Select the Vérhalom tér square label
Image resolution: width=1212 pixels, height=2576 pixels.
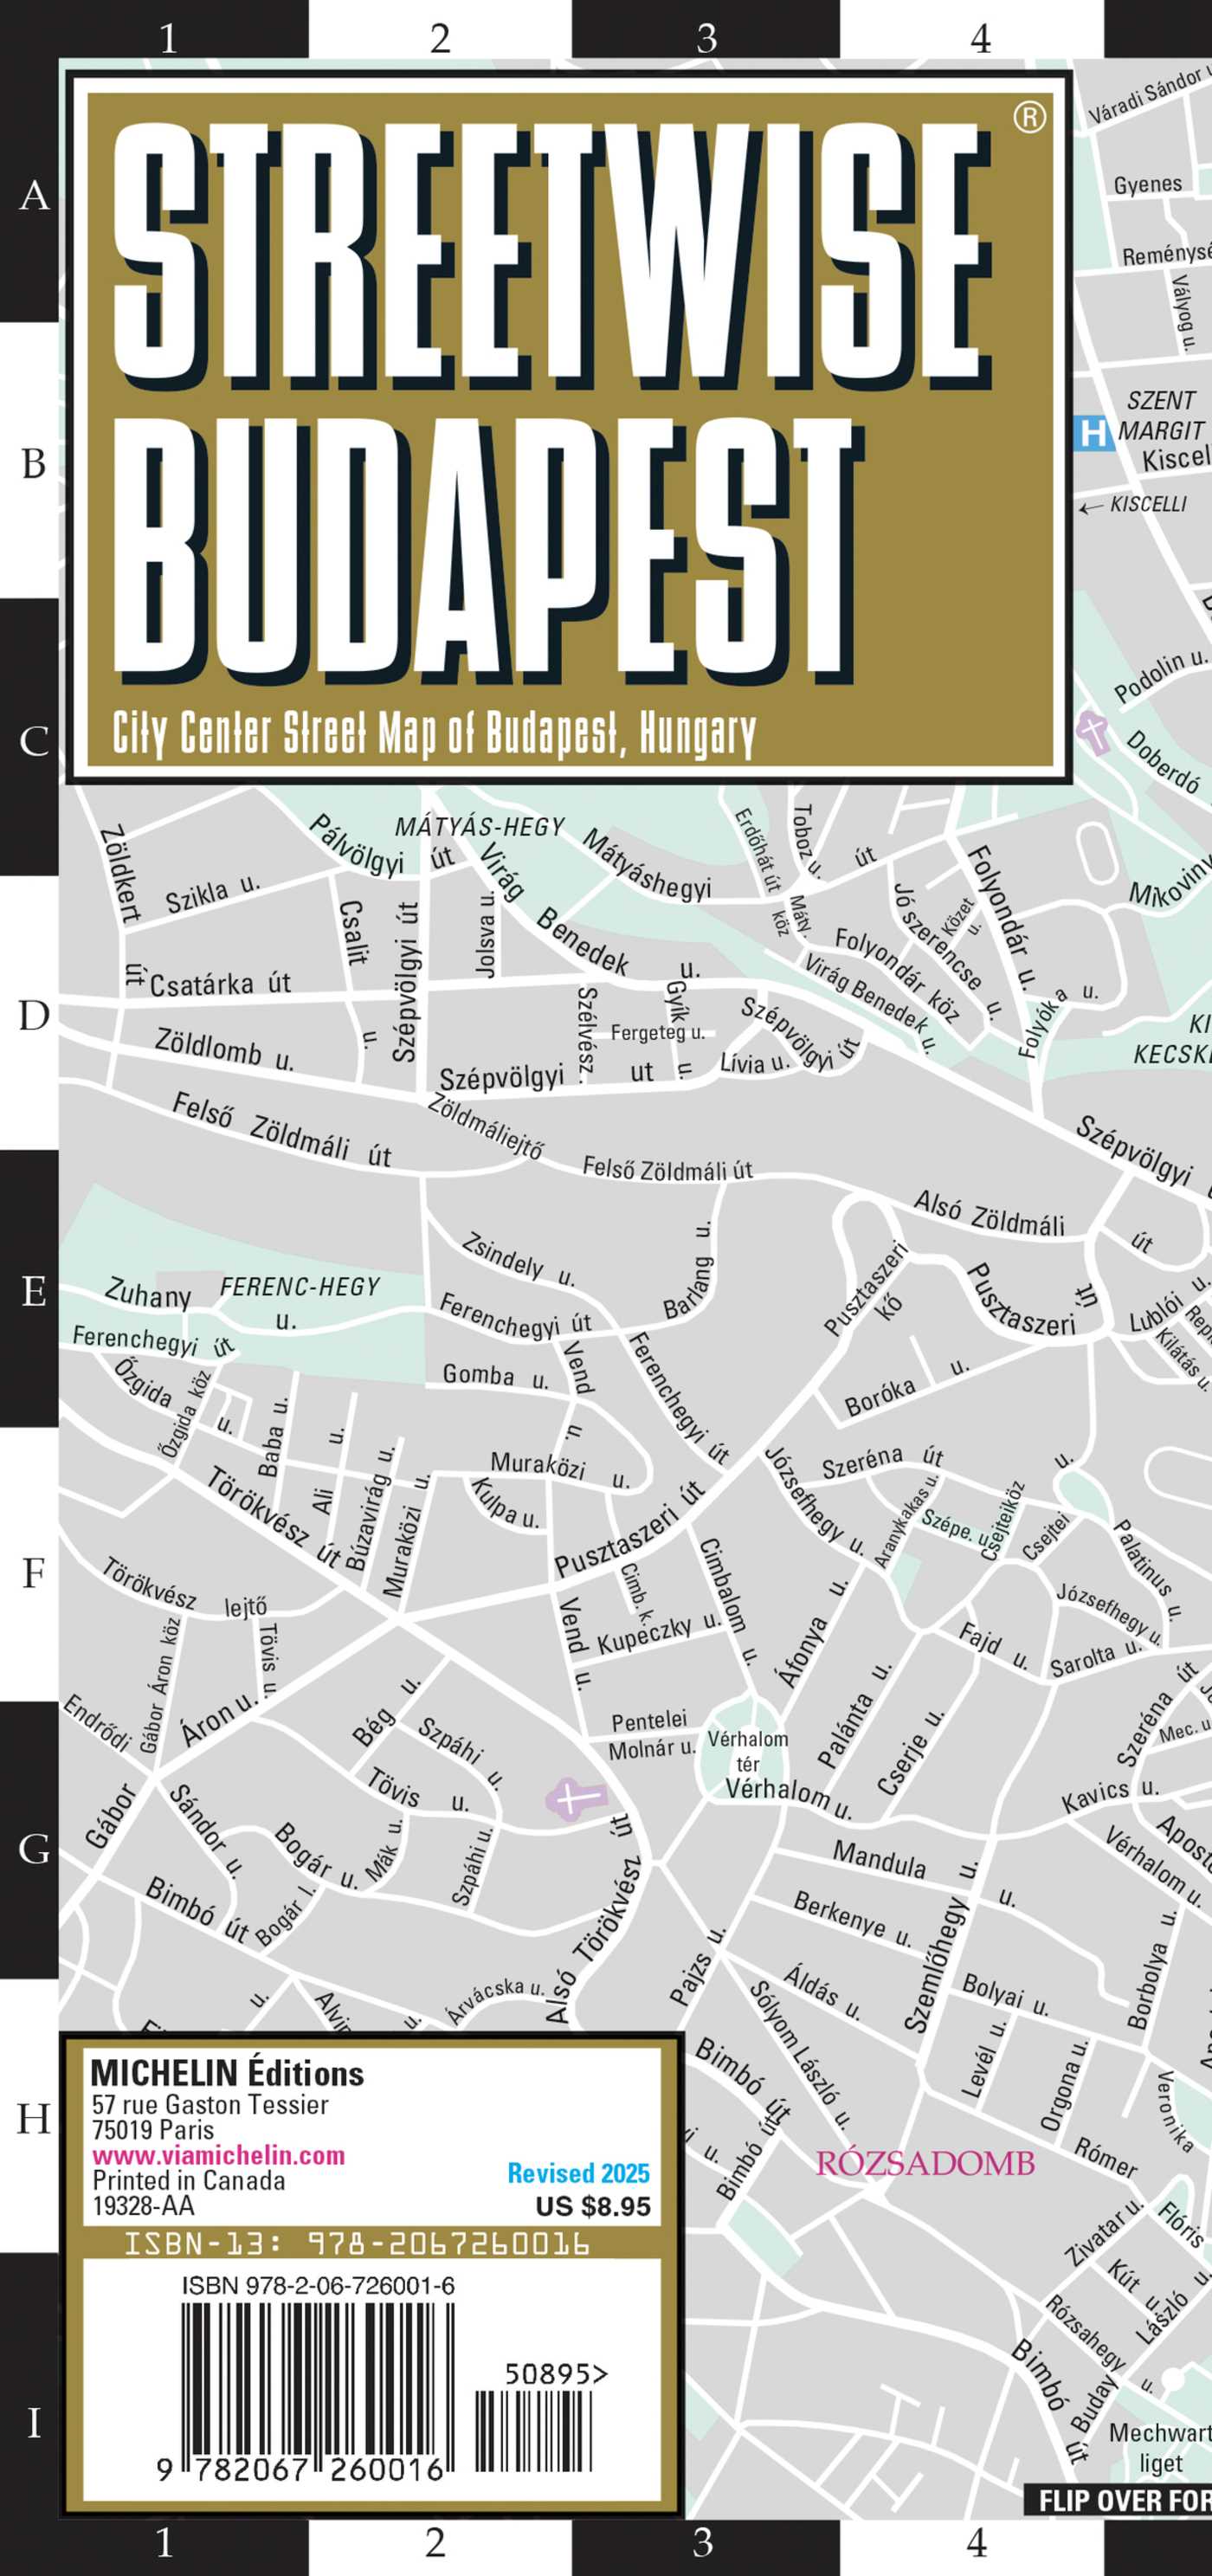(x=748, y=1751)
